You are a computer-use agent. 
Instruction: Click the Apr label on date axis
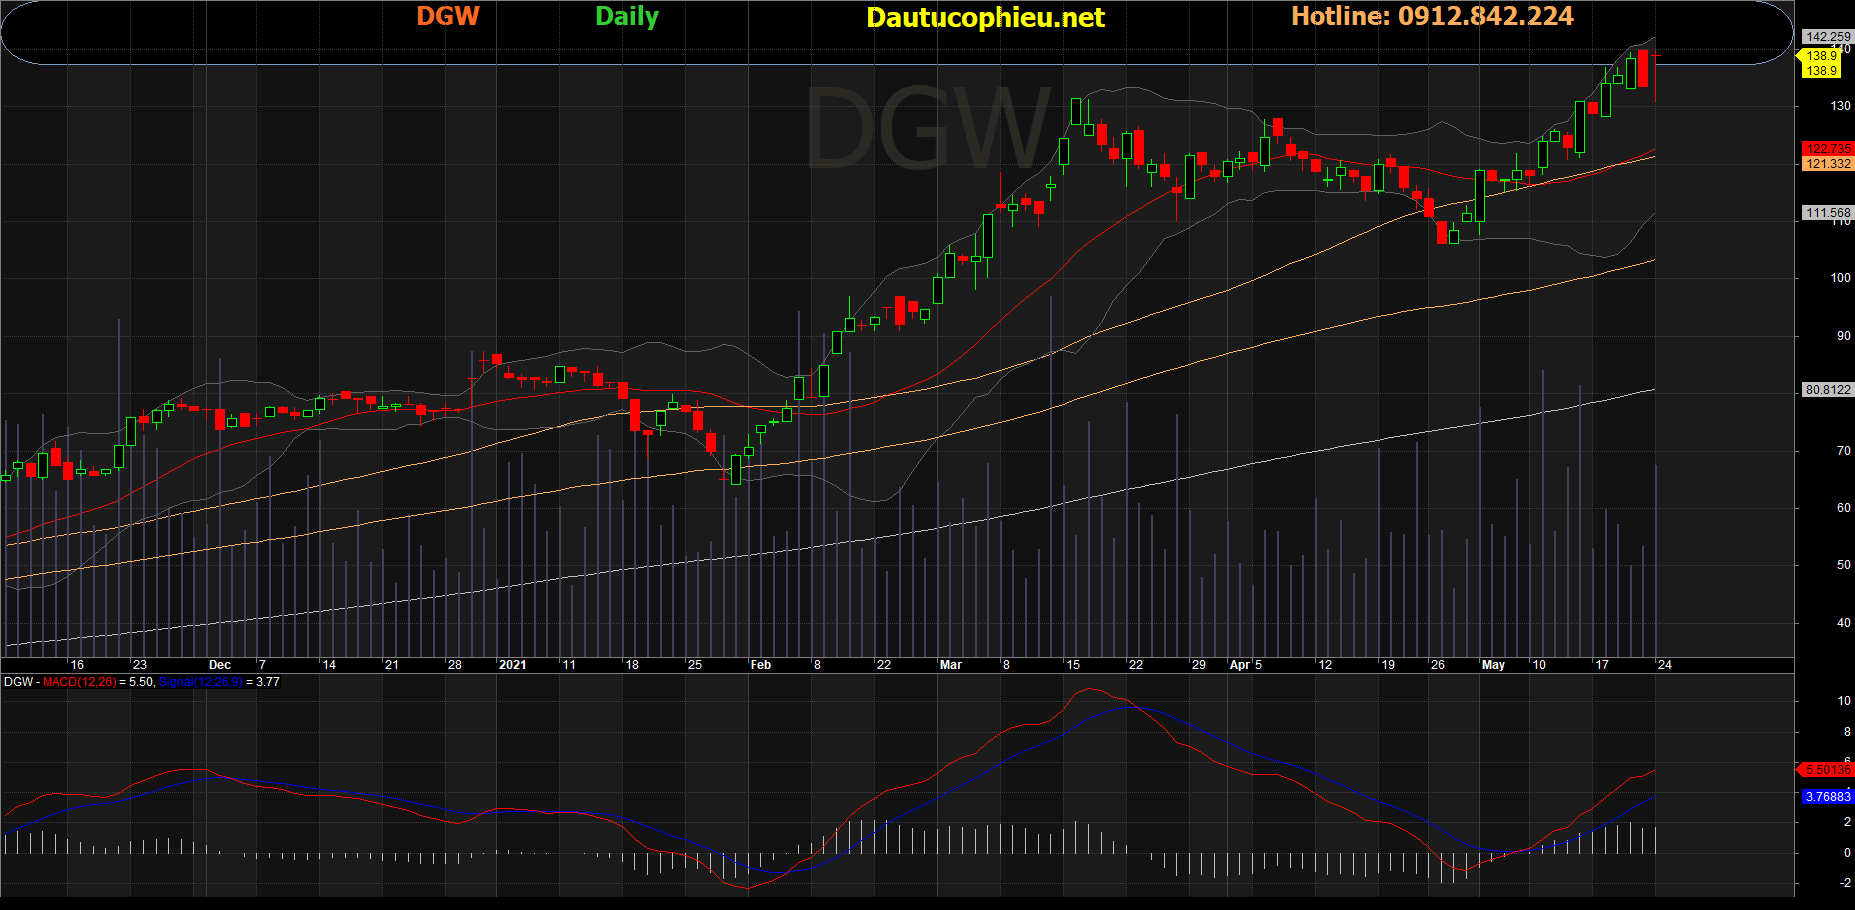(x=1240, y=665)
